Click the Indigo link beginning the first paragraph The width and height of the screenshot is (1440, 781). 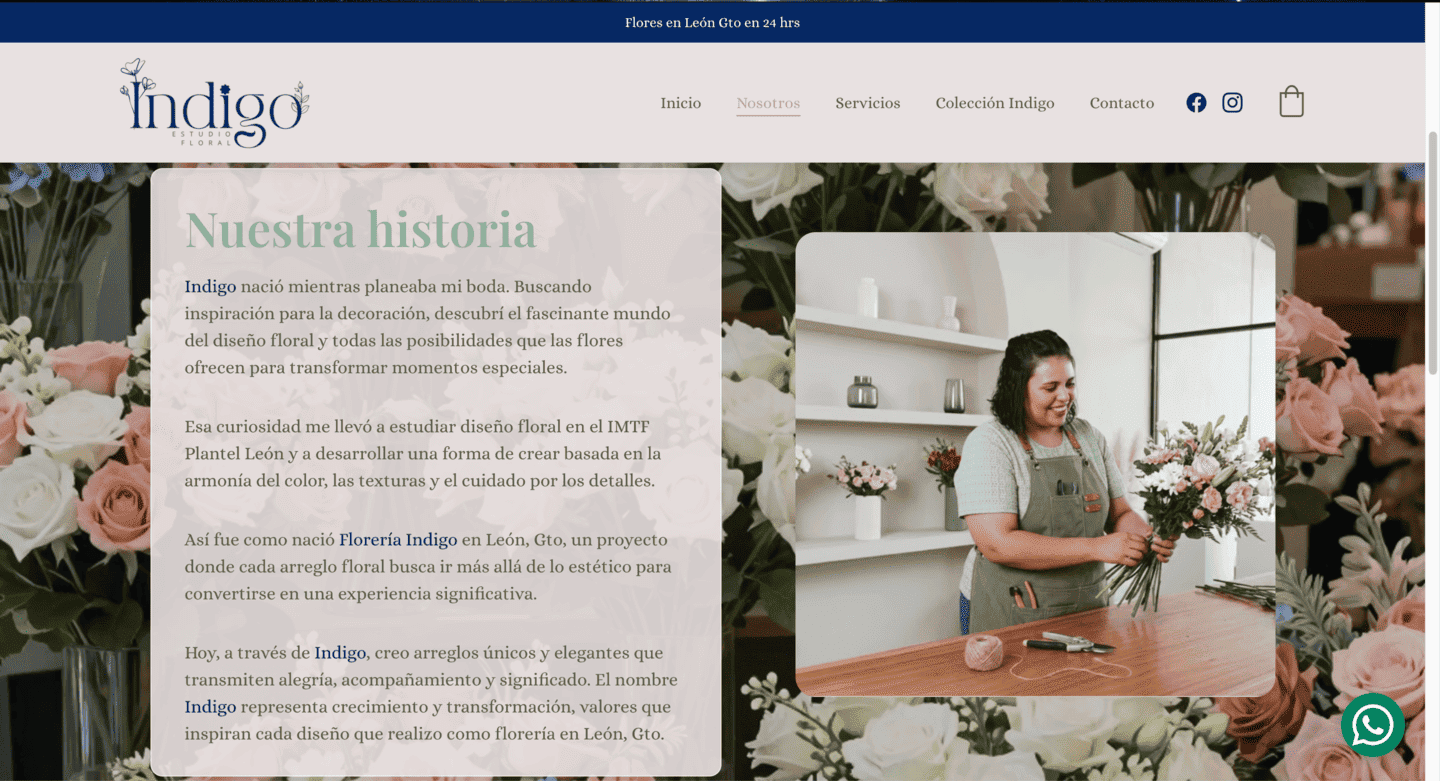coord(210,287)
